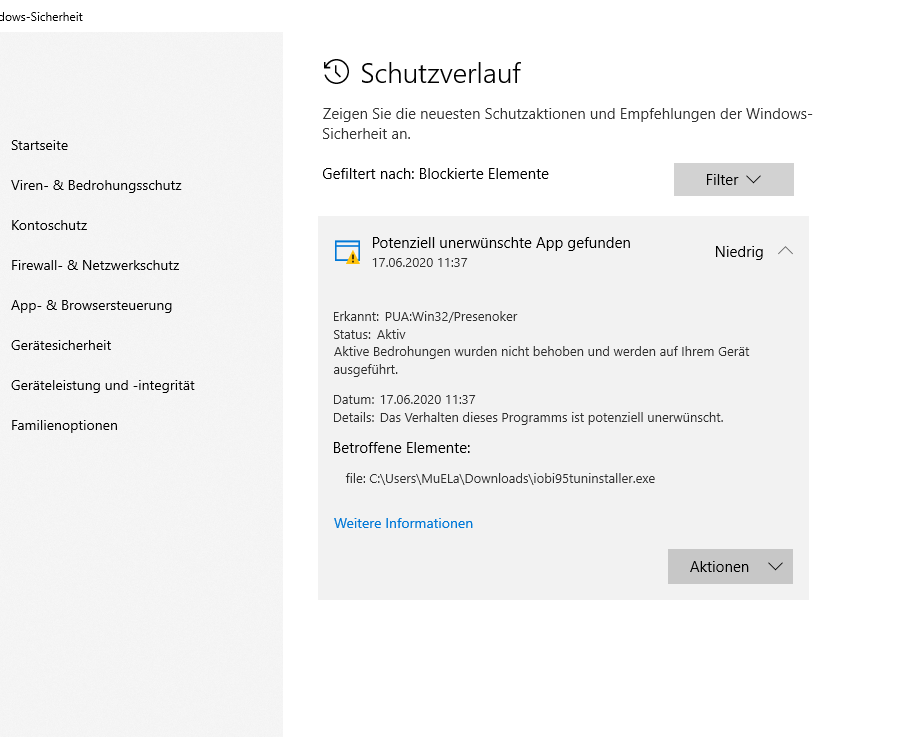Go to Startseite

coord(39,145)
